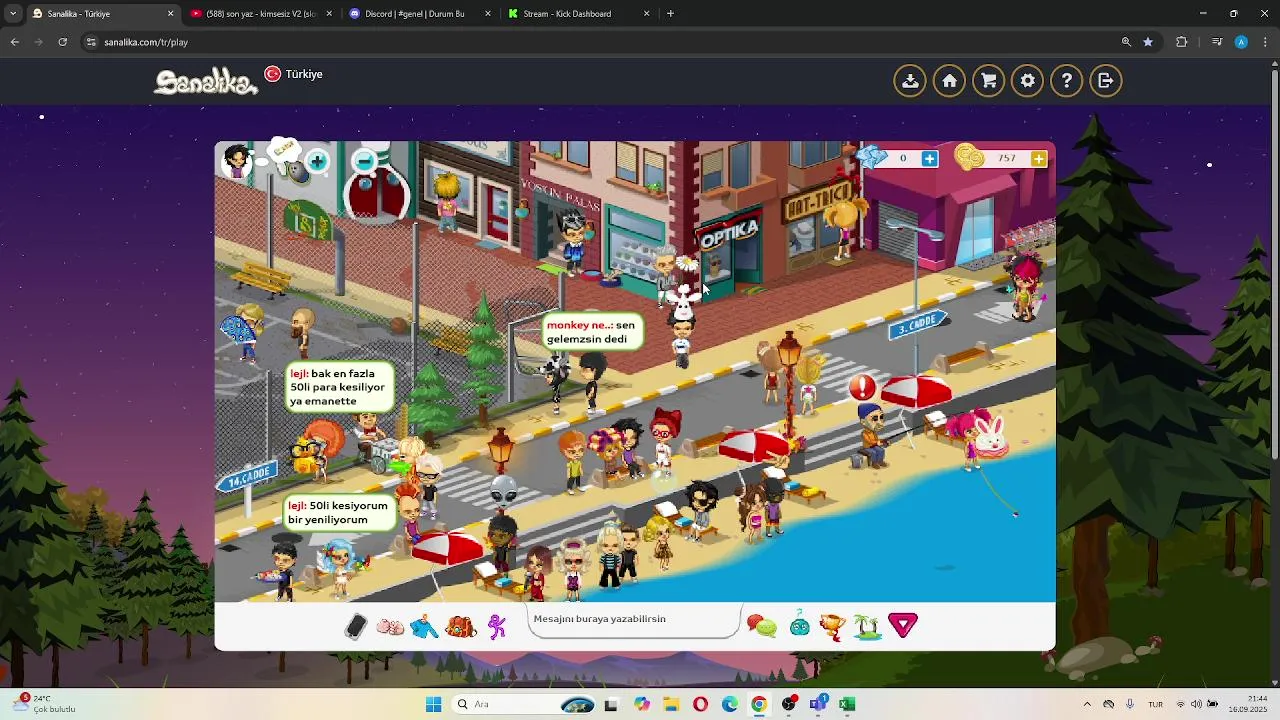Zoom in with the plus magnifier
Viewport: 1280px width, 720px height.
[x=317, y=161]
